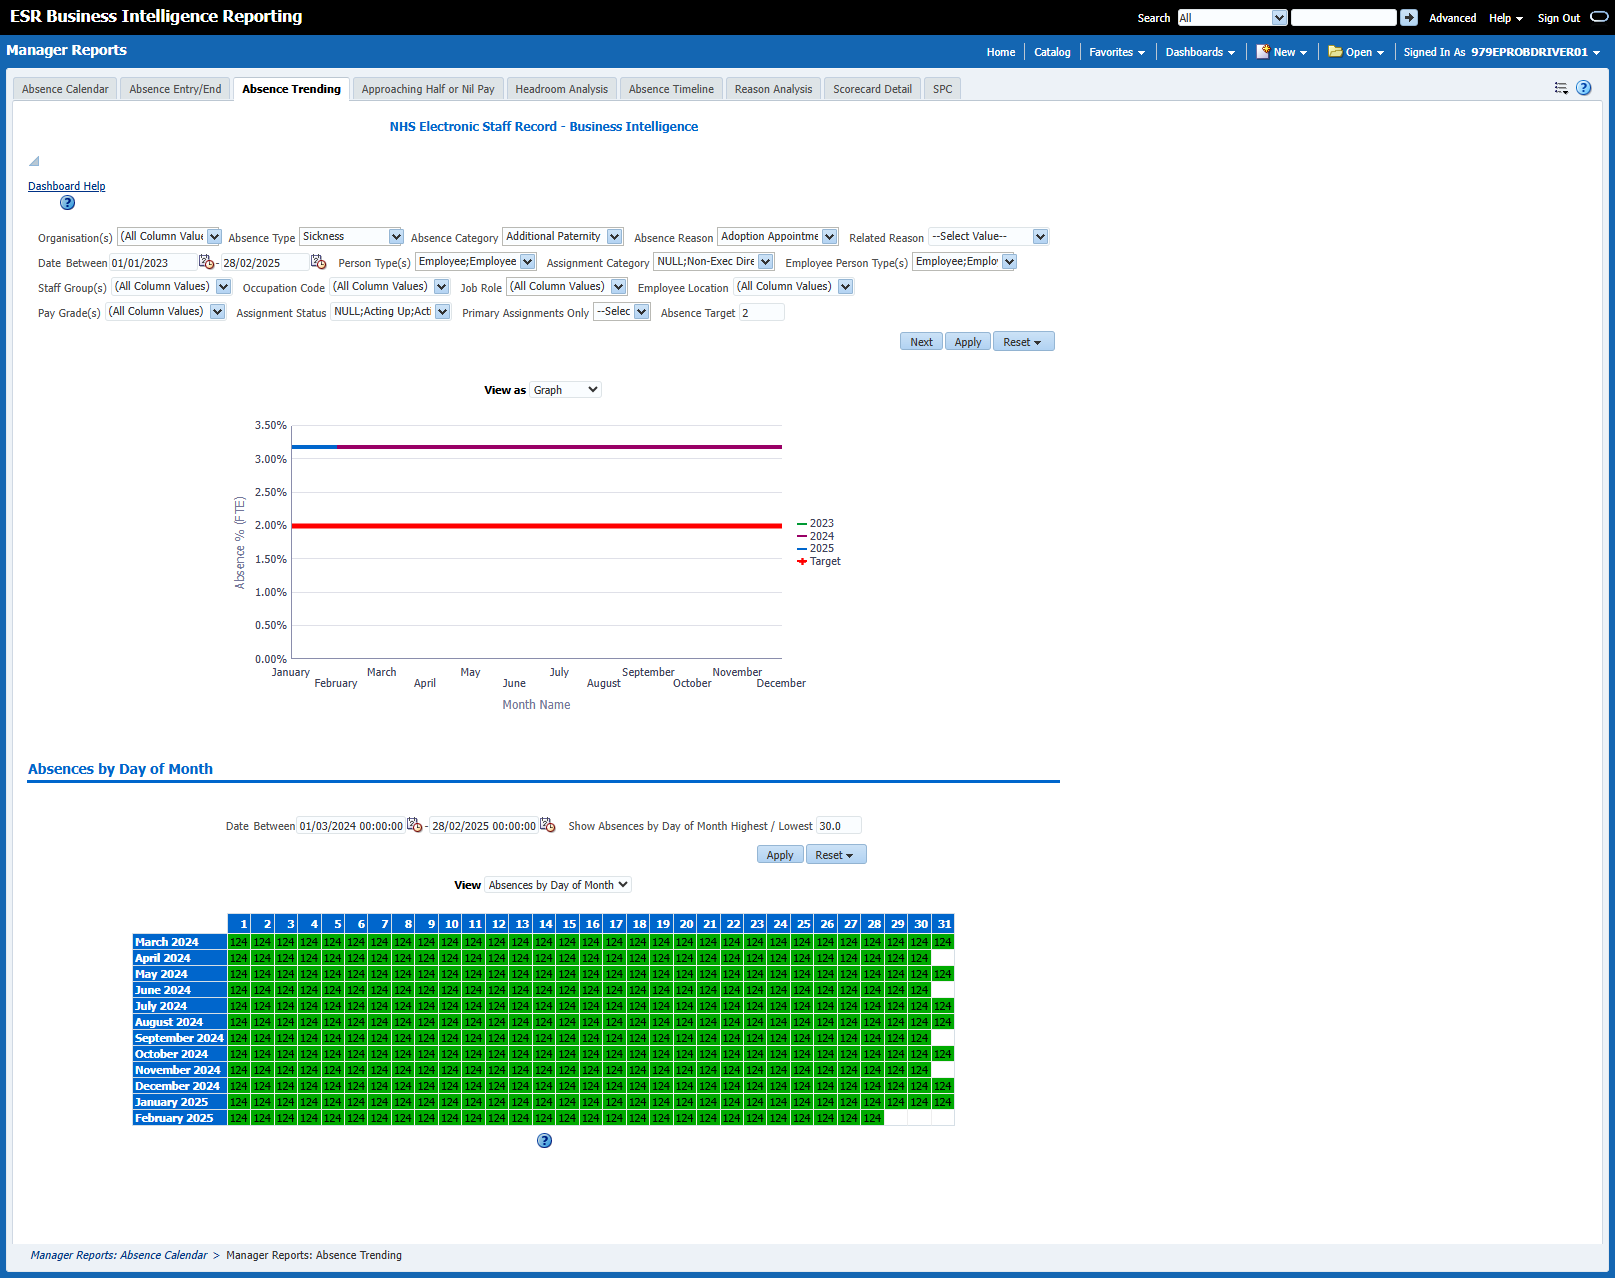Click the top-right help question icon
This screenshot has height=1278, width=1615.
(x=1584, y=88)
